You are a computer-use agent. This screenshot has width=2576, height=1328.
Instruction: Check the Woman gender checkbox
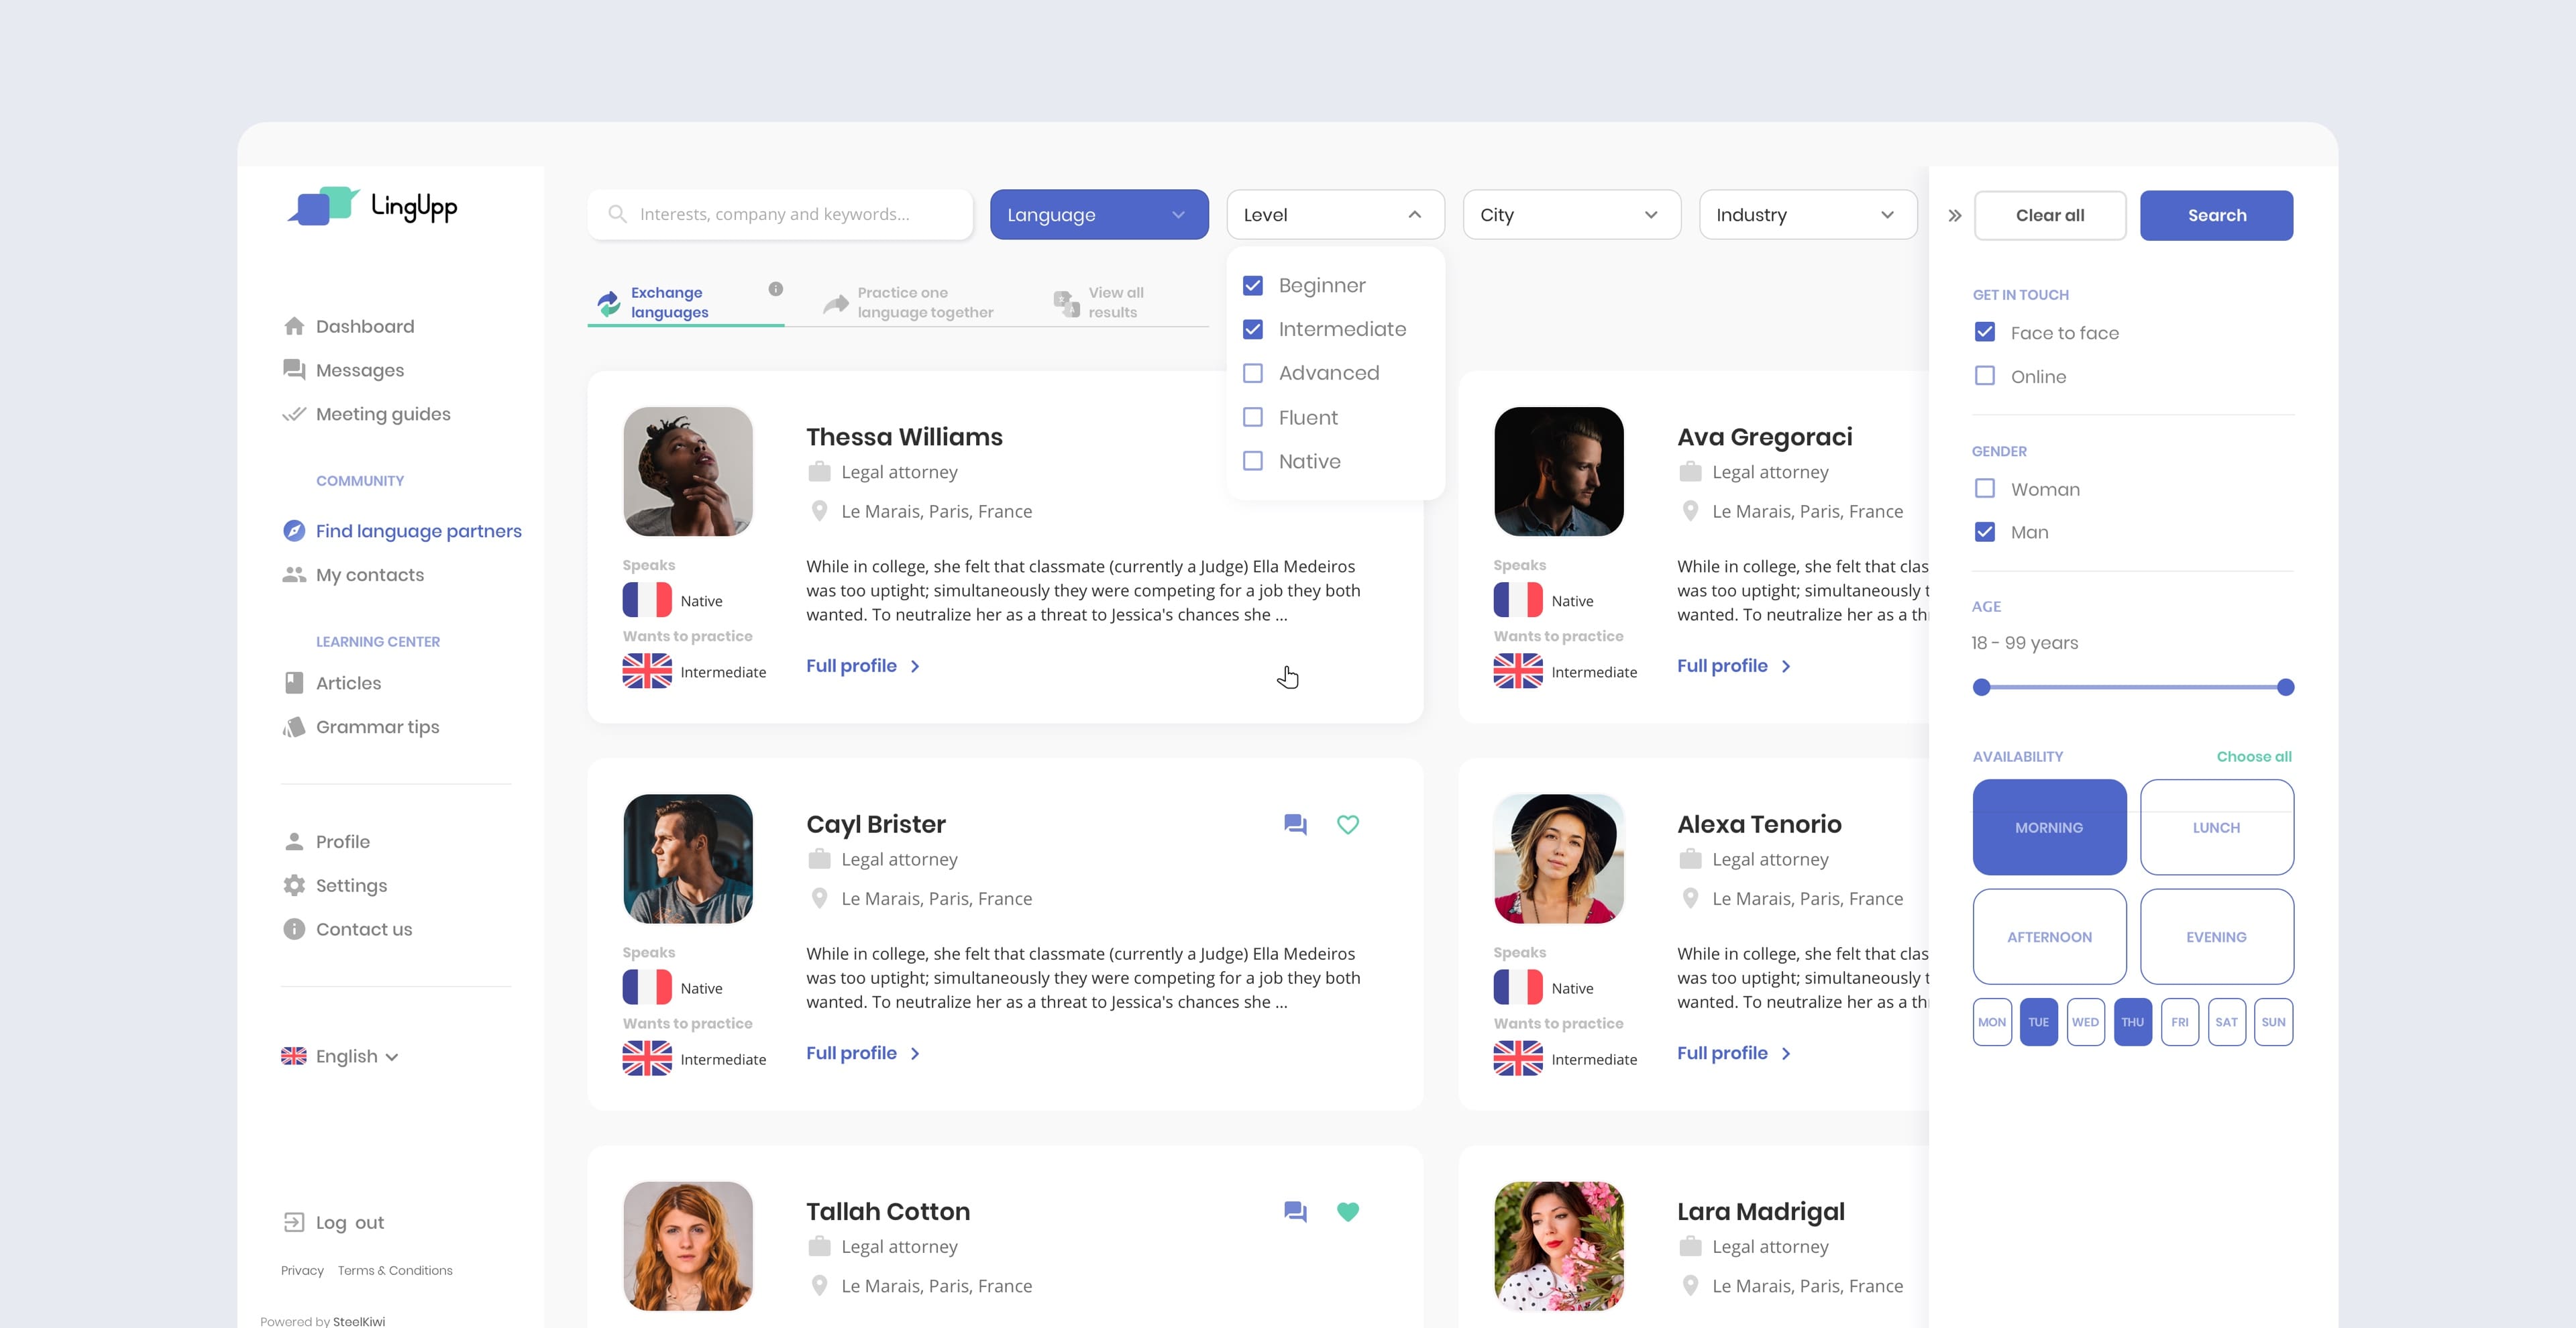click(x=1985, y=488)
